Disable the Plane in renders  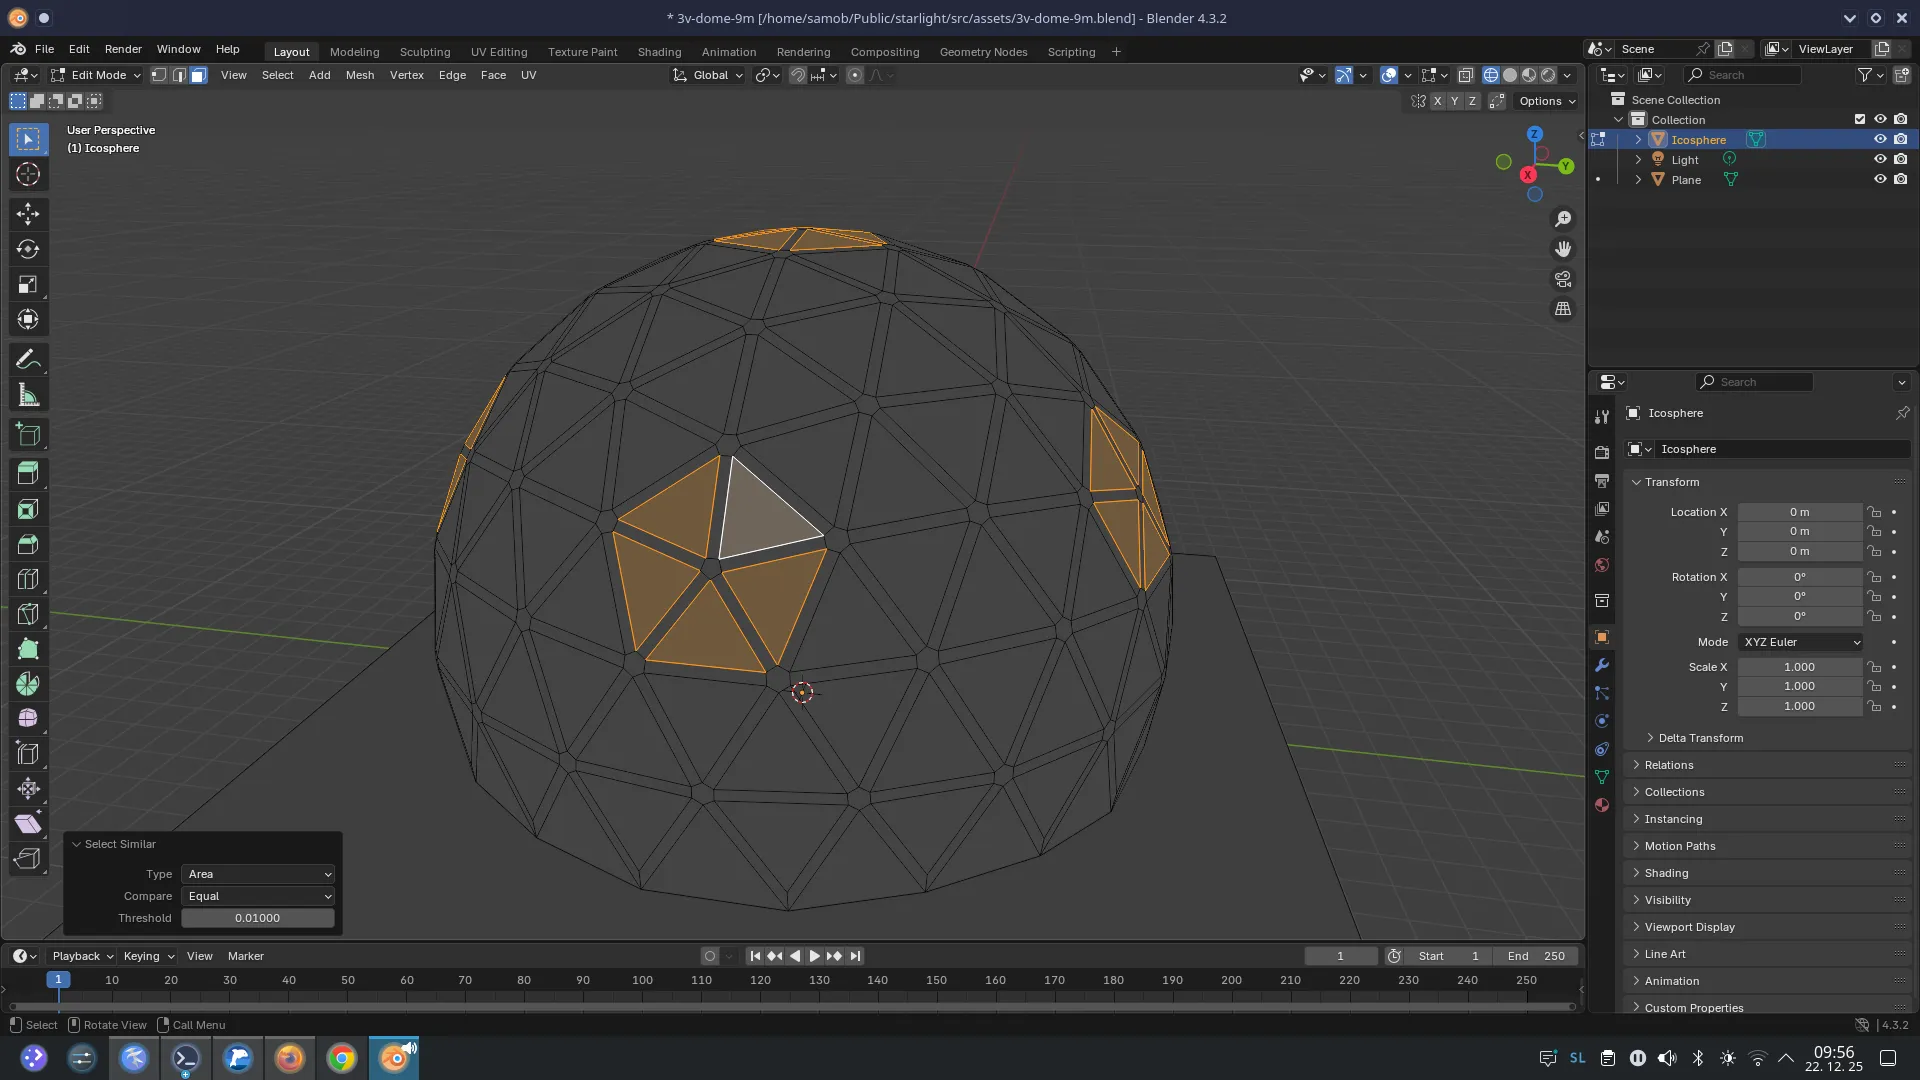coord(1901,179)
